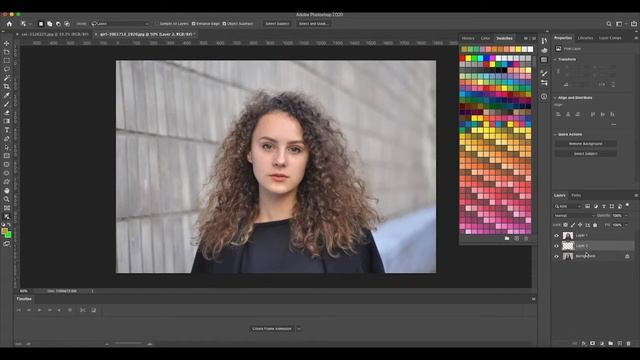Click the foreground color swatch in toolbar
The width and height of the screenshot is (640, 360).
4,232
